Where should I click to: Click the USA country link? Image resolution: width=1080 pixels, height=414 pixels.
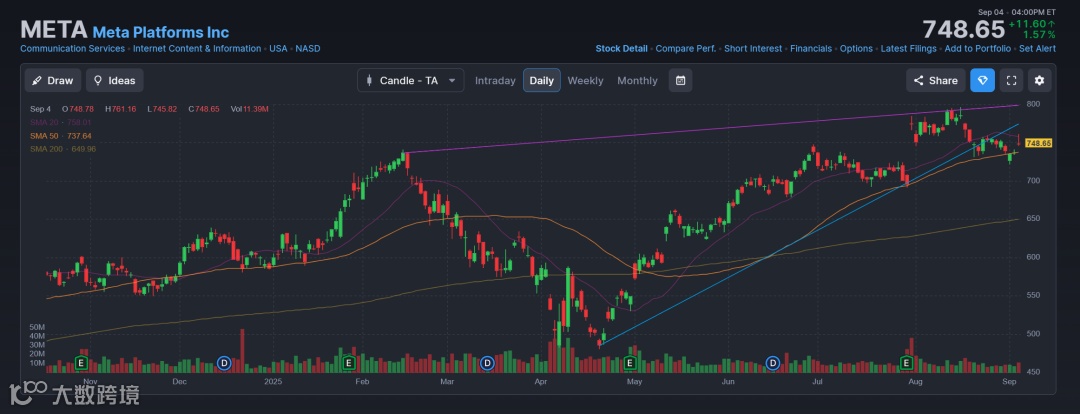click(x=278, y=49)
